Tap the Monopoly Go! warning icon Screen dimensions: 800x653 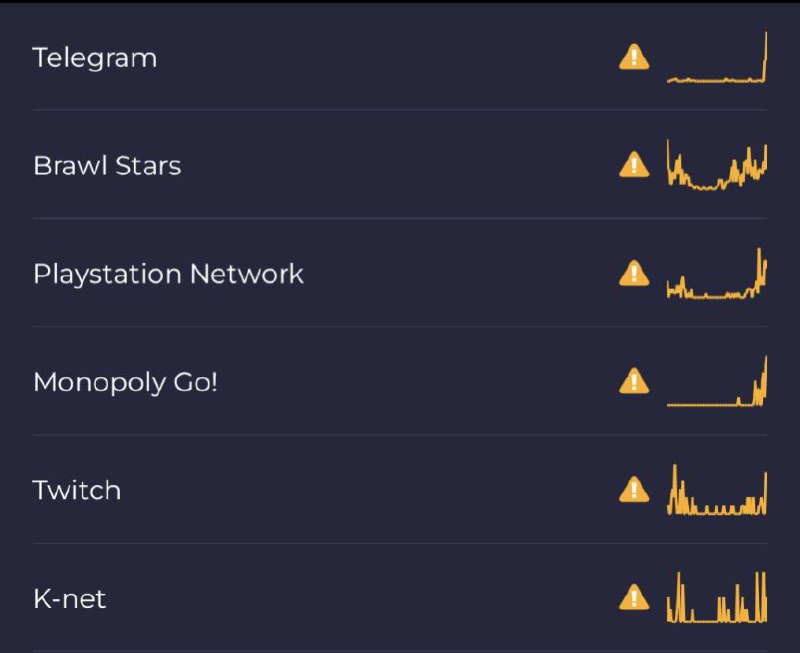pyautogui.click(x=634, y=381)
